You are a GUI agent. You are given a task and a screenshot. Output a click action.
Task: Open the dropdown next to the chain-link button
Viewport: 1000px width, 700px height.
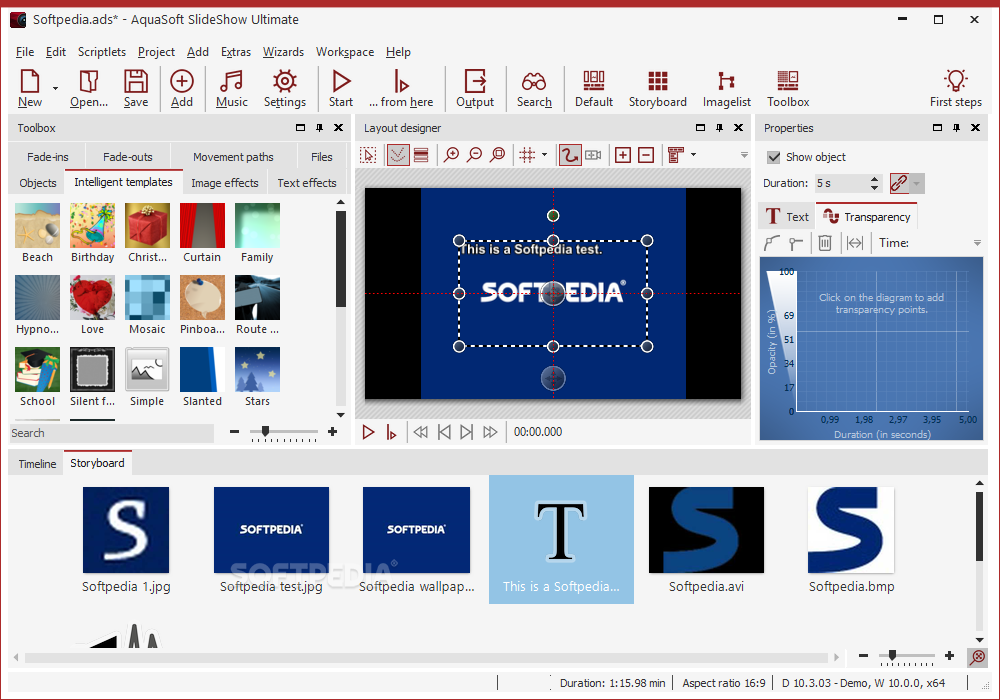[x=916, y=184]
